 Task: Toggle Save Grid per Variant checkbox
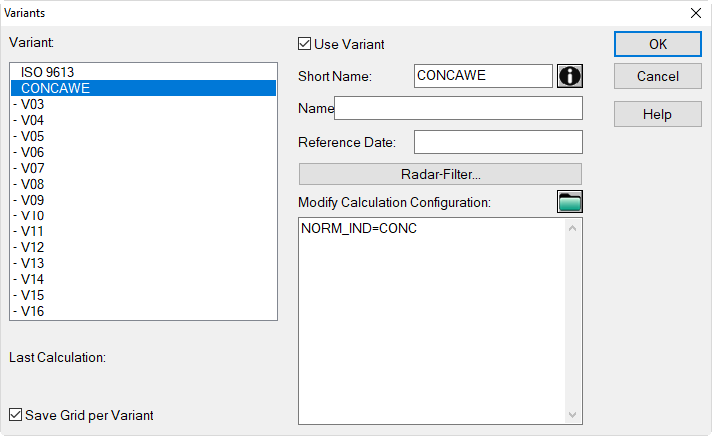(x=15, y=415)
